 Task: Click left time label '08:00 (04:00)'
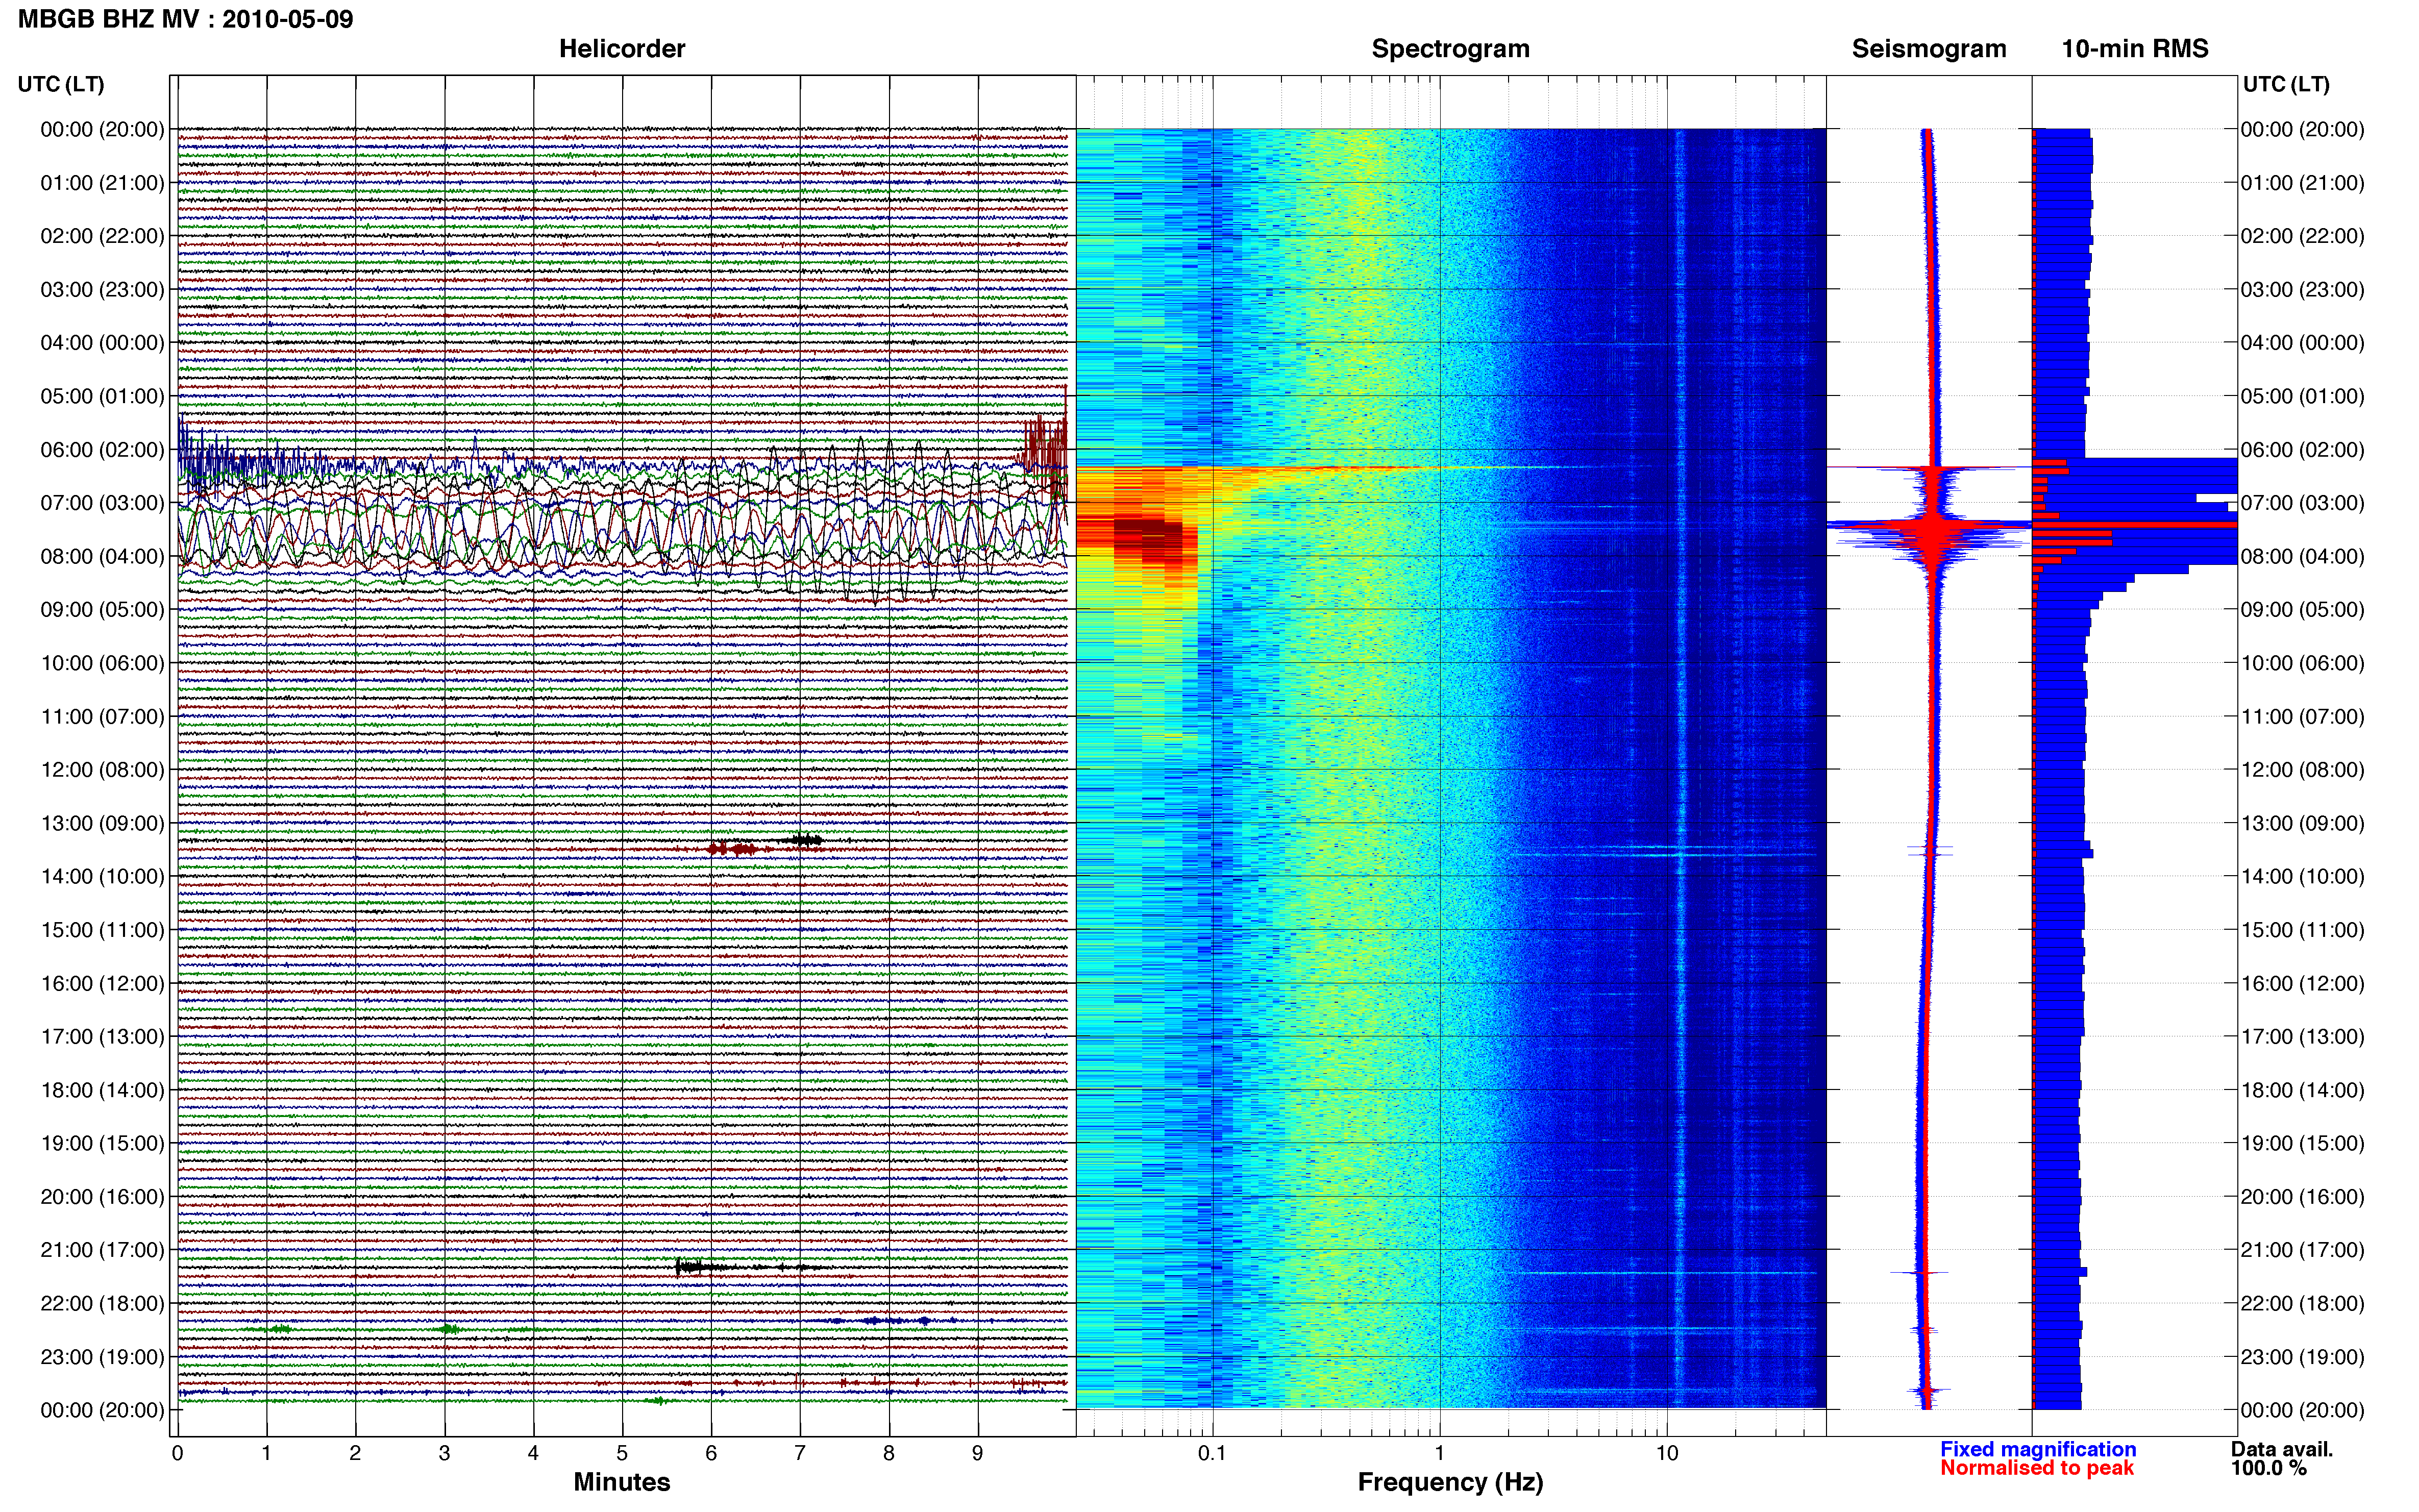[x=102, y=557]
